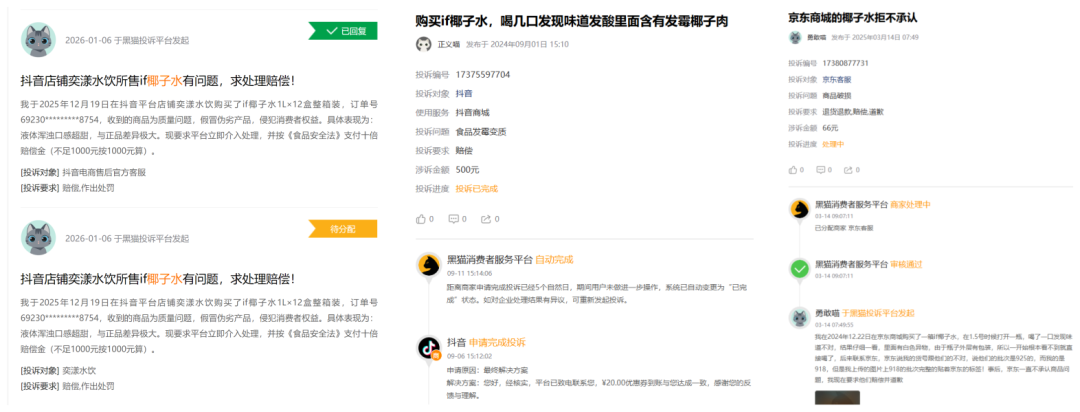Click the cat avatar of the 已回复 complaint

click(39, 40)
